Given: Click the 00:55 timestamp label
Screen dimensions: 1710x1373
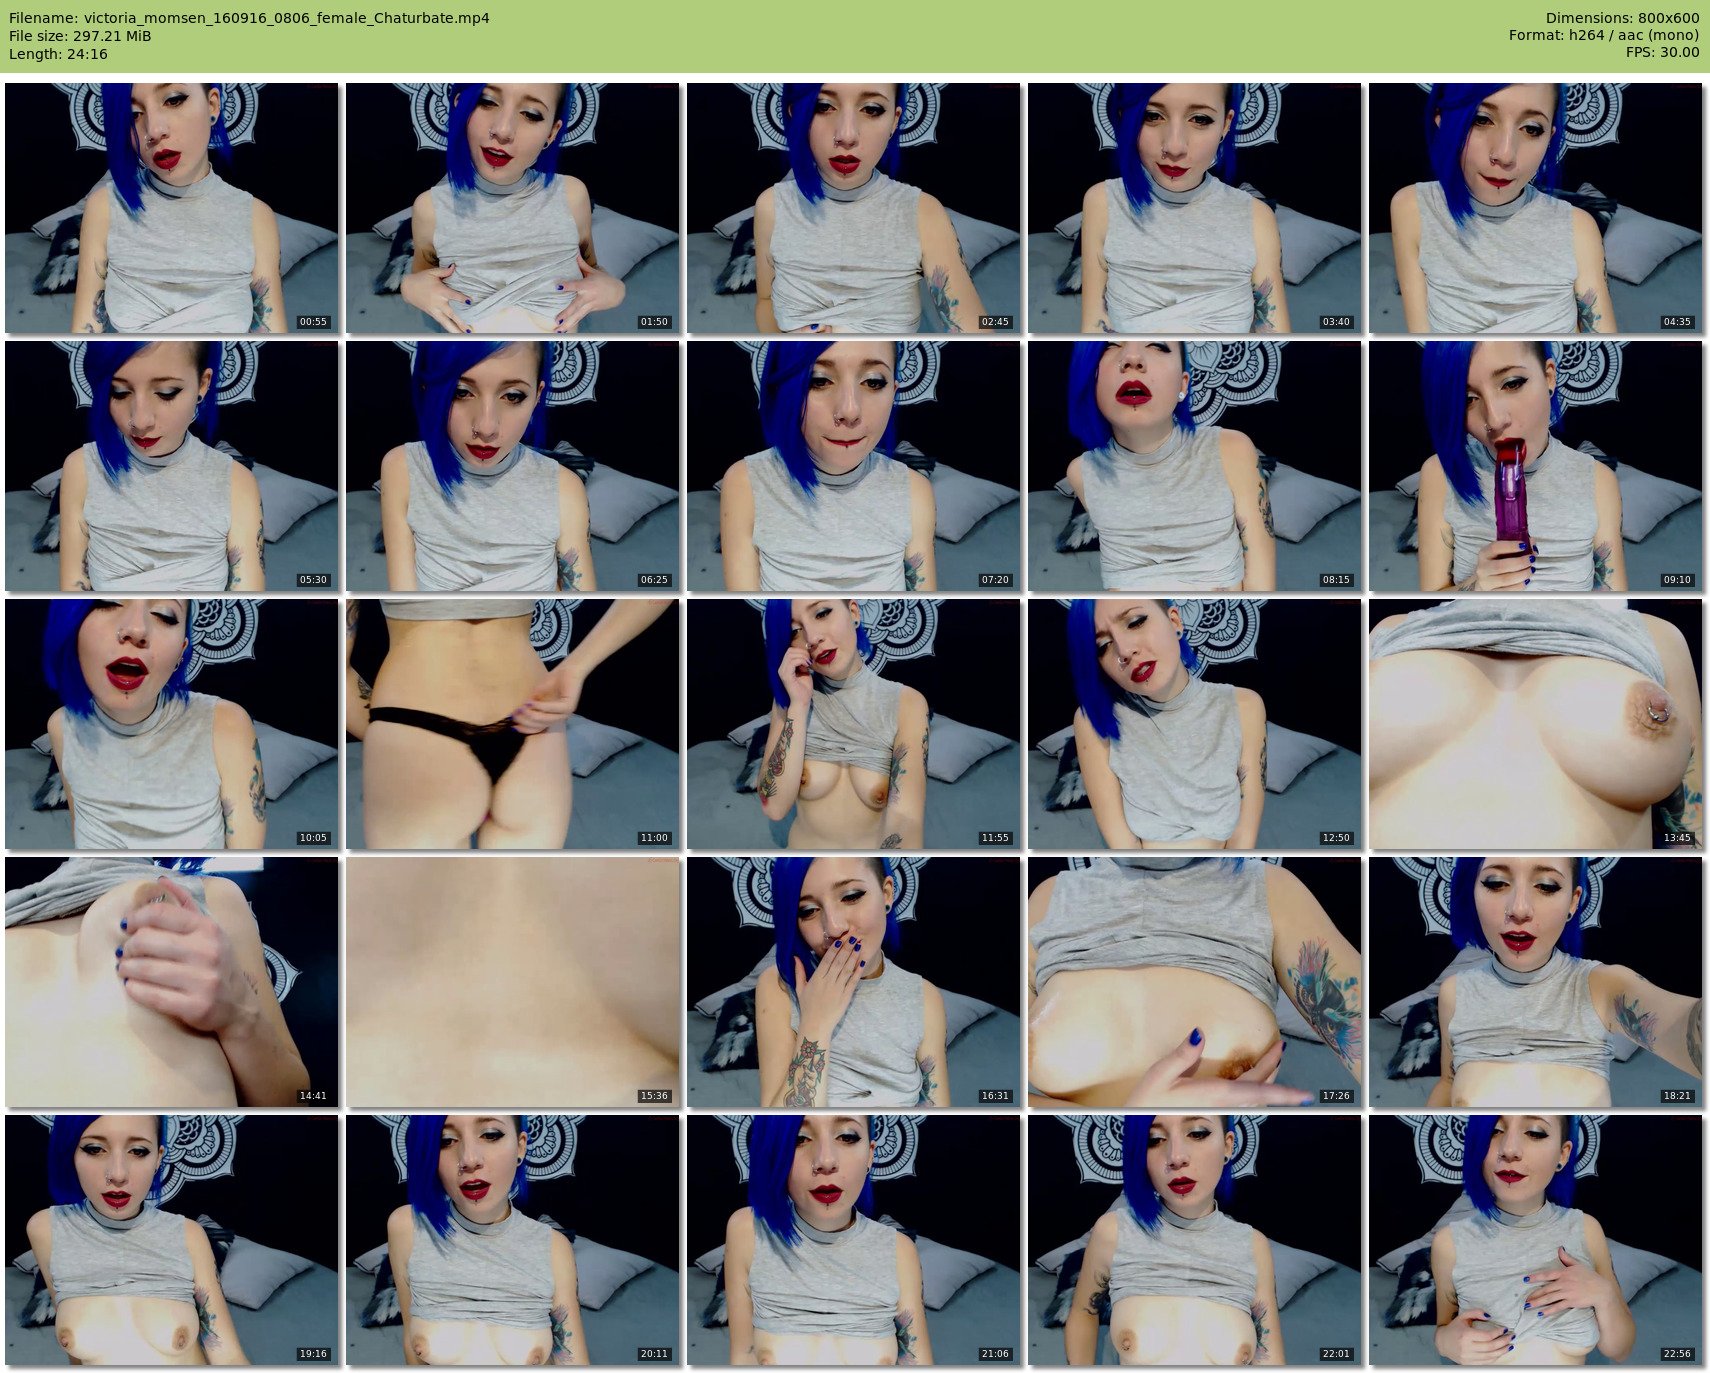Looking at the screenshot, I should 313,322.
